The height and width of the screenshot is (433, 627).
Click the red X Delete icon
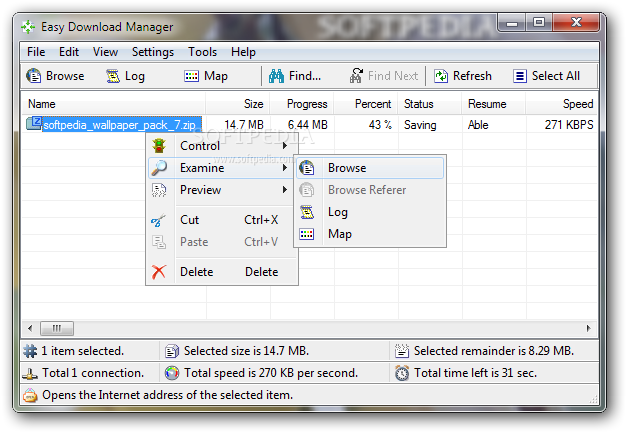(x=159, y=272)
